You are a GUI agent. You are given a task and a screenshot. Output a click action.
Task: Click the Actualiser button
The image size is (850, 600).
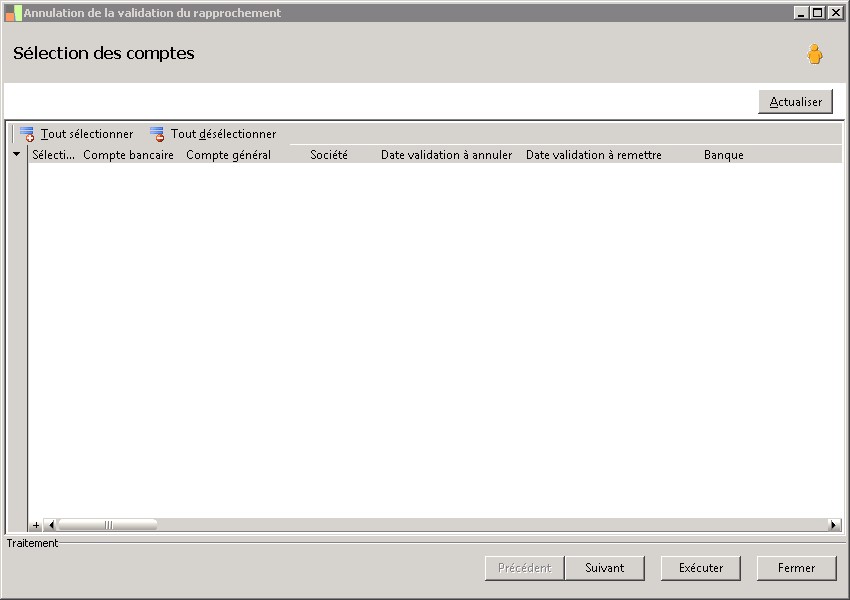pos(795,102)
